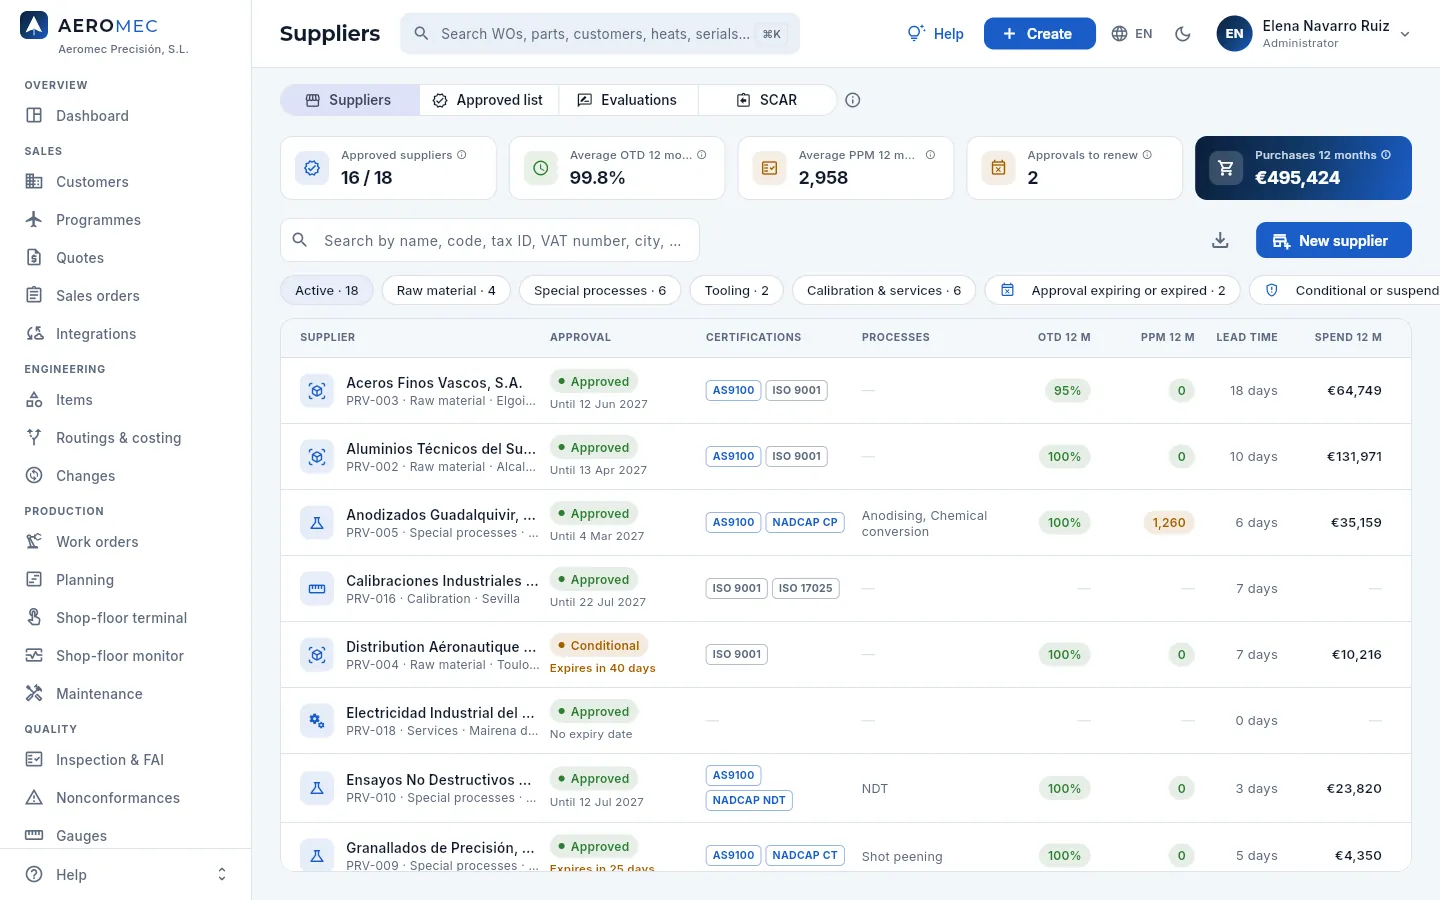Sort by the OTD 12 M column

pyautogui.click(x=1064, y=337)
